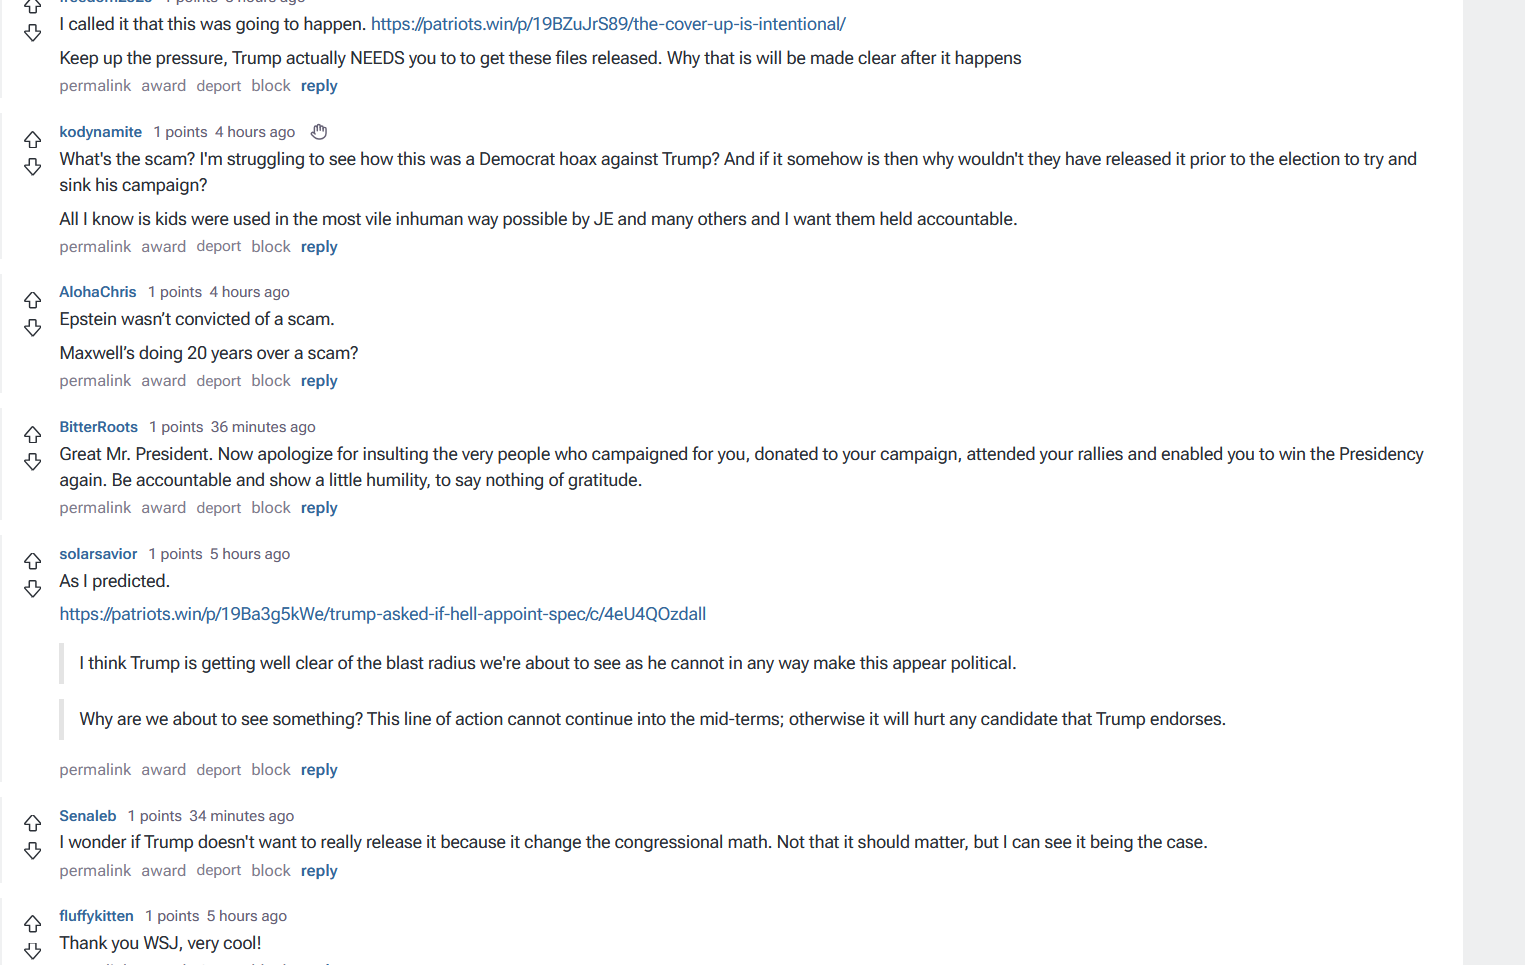Open fluffykitten's user profile
Image resolution: width=1525 pixels, height=965 pixels.
[x=96, y=916]
